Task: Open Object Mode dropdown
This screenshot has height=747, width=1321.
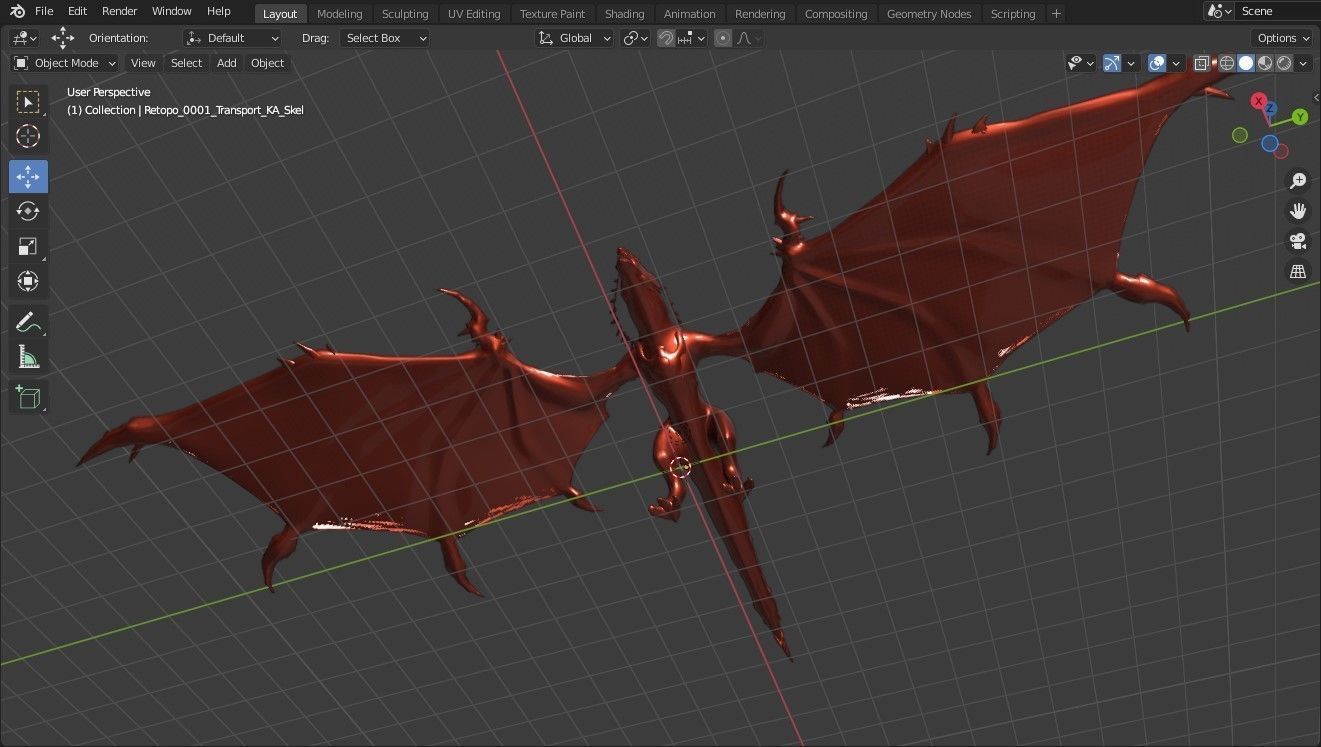Action: coord(65,63)
